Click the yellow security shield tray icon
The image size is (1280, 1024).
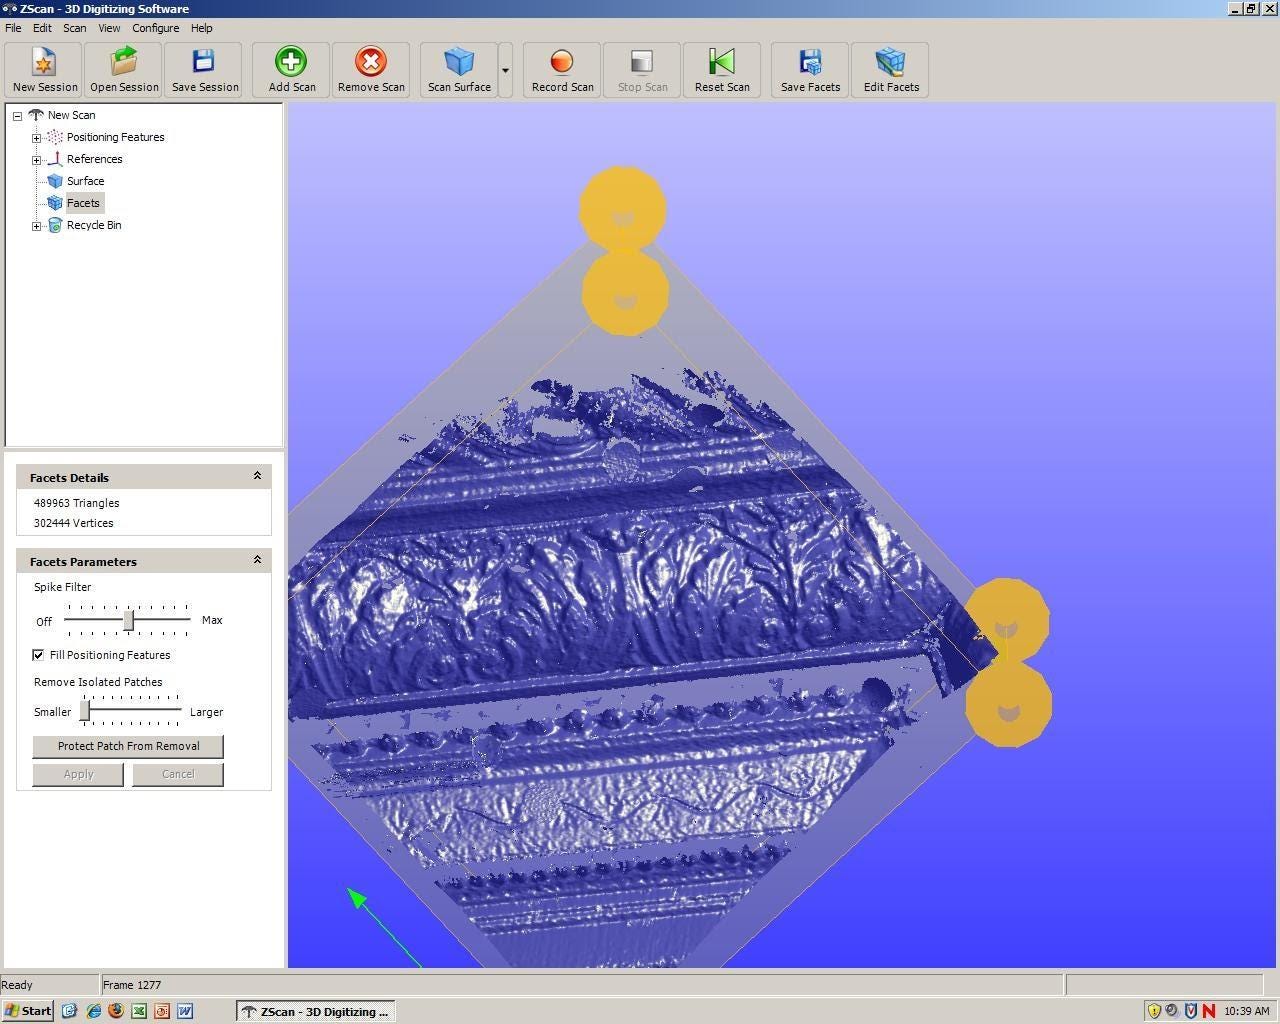tap(1154, 1011)
